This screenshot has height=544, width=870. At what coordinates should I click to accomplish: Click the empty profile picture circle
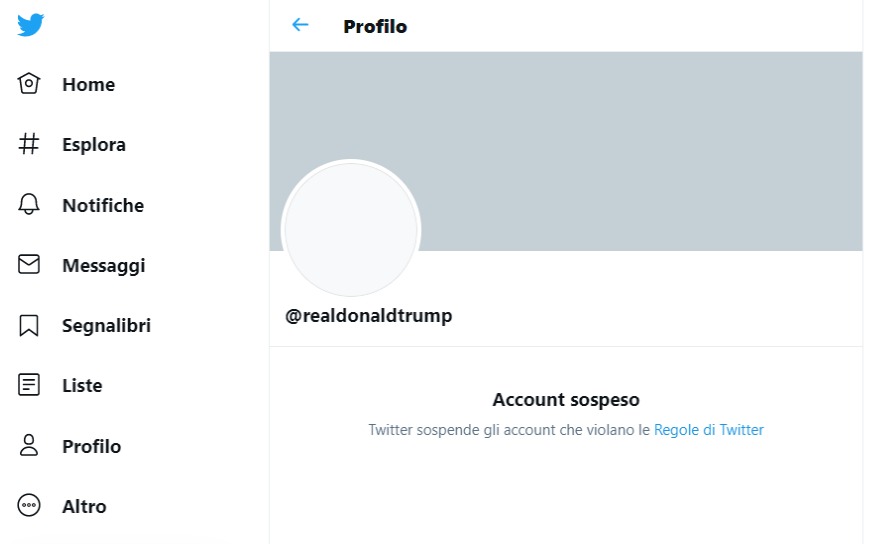click(351, 229)
